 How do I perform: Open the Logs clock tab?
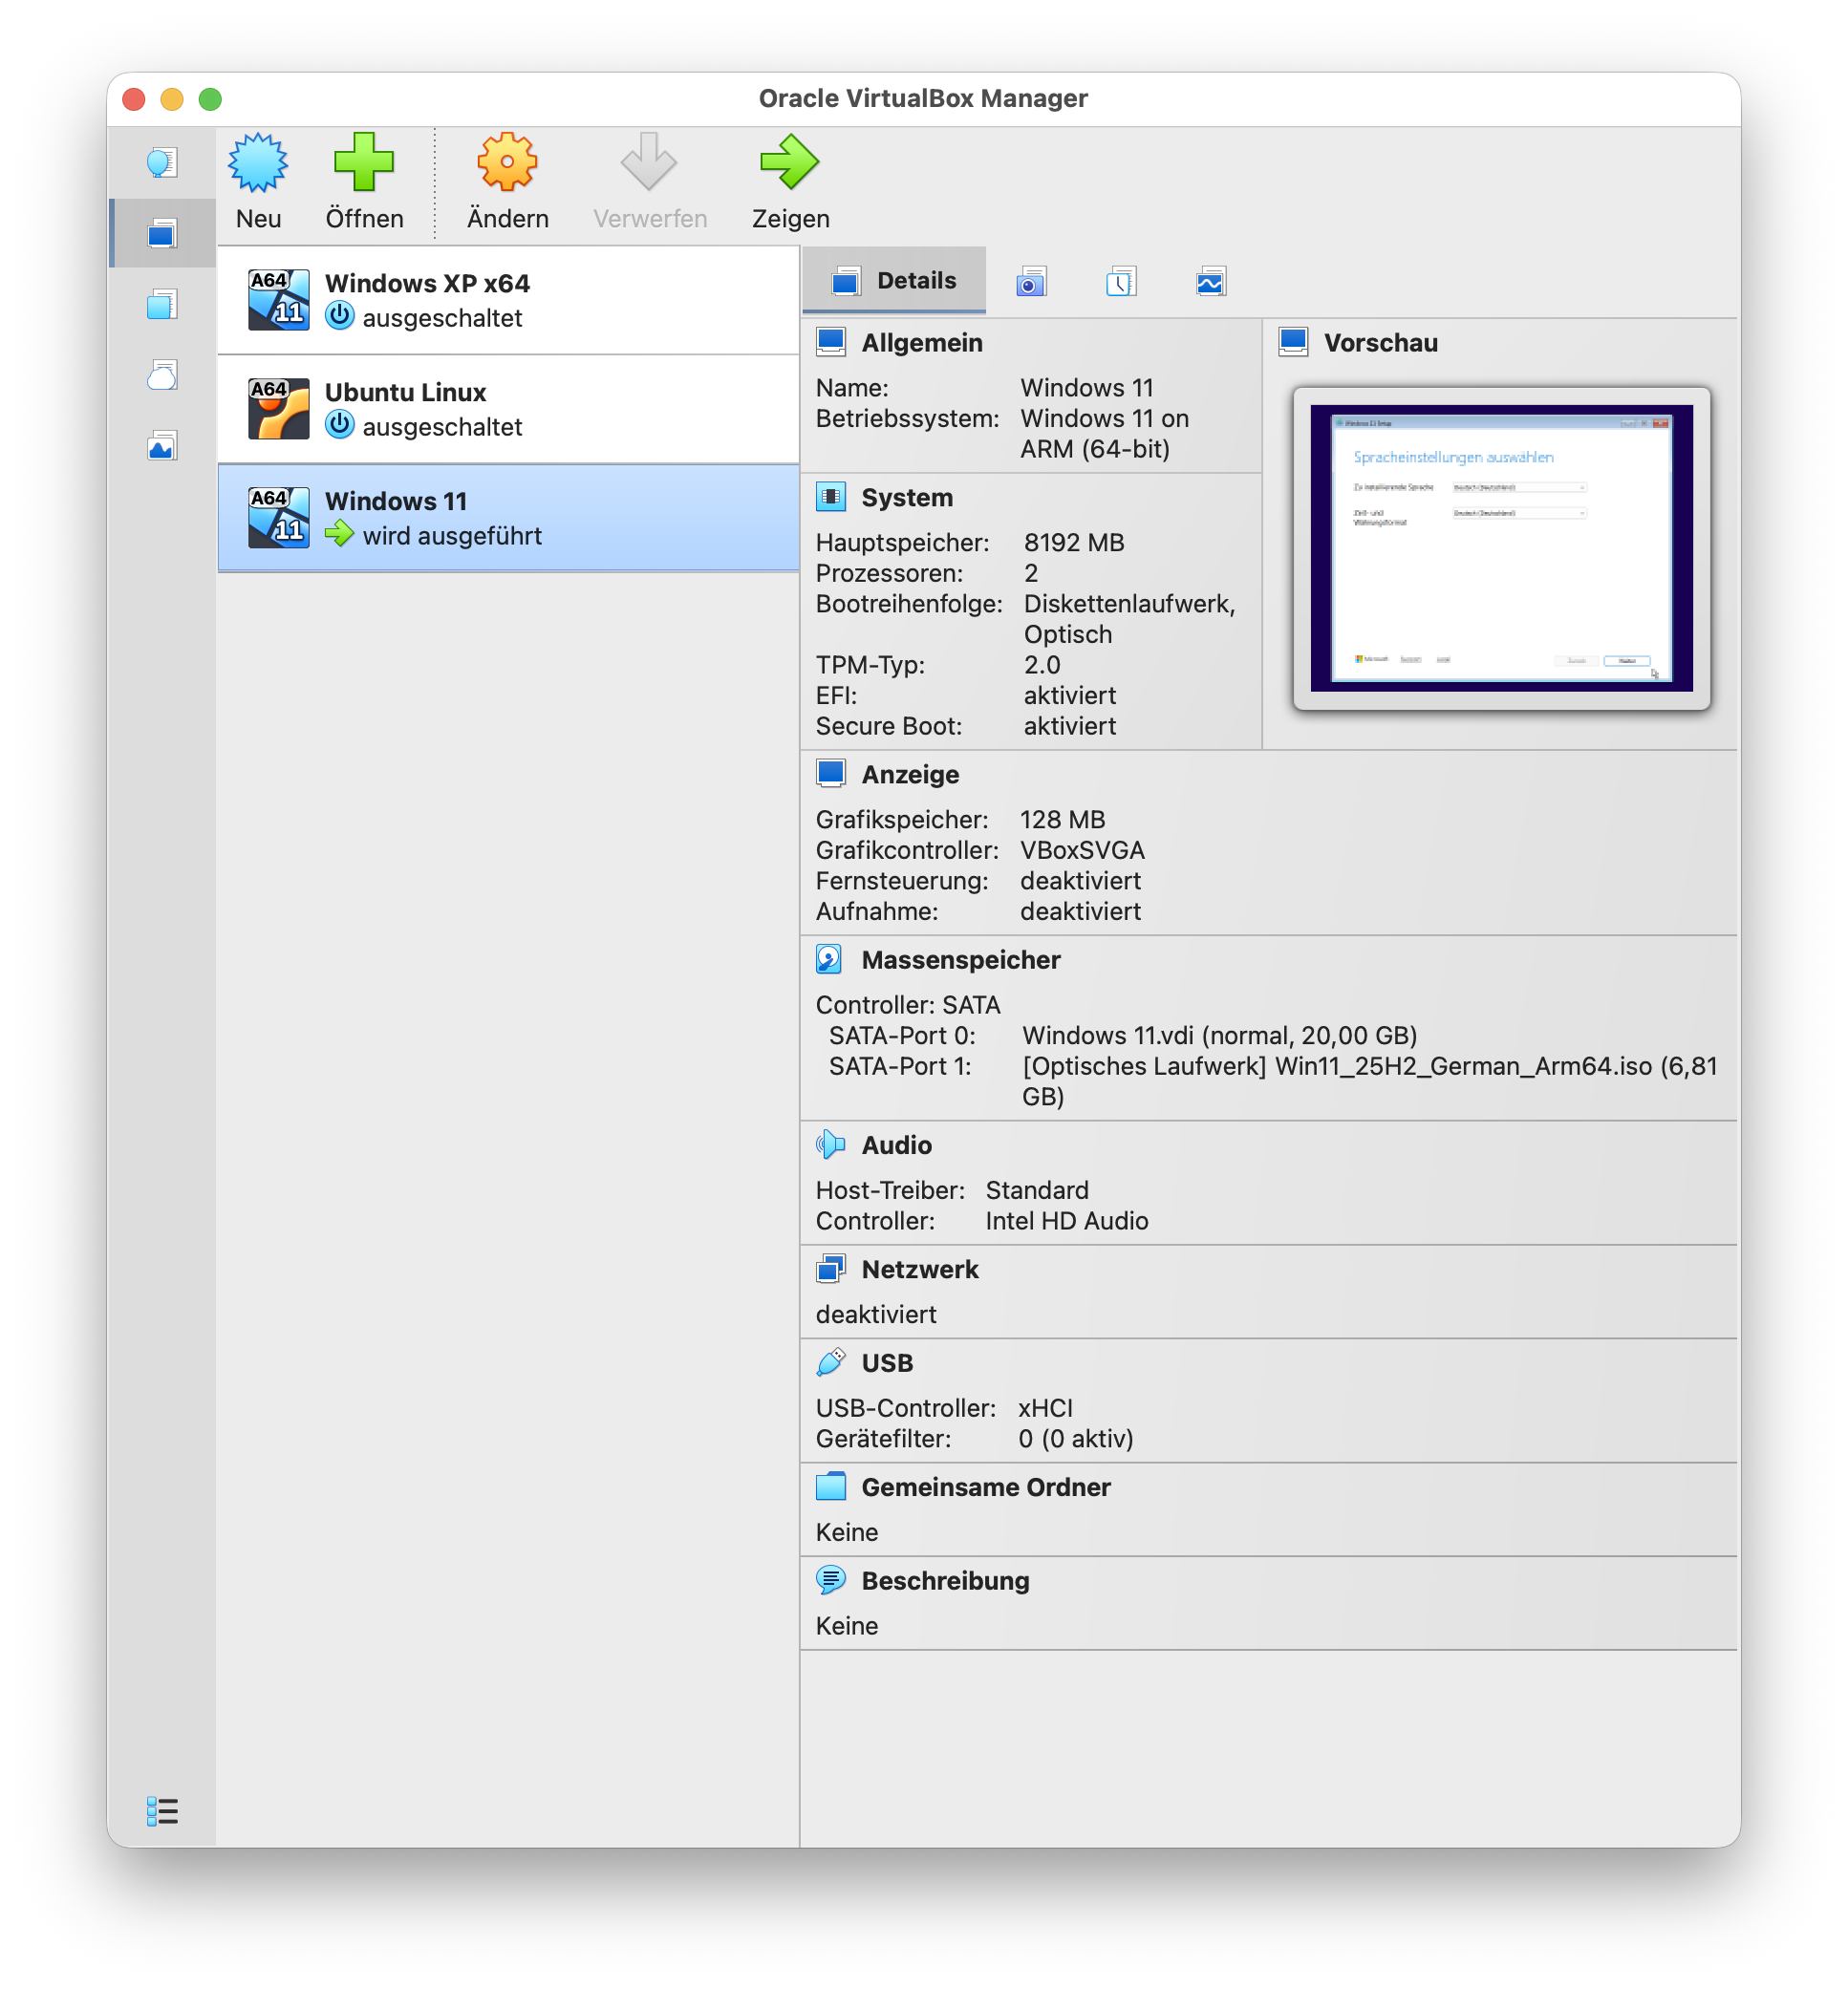1121,282
